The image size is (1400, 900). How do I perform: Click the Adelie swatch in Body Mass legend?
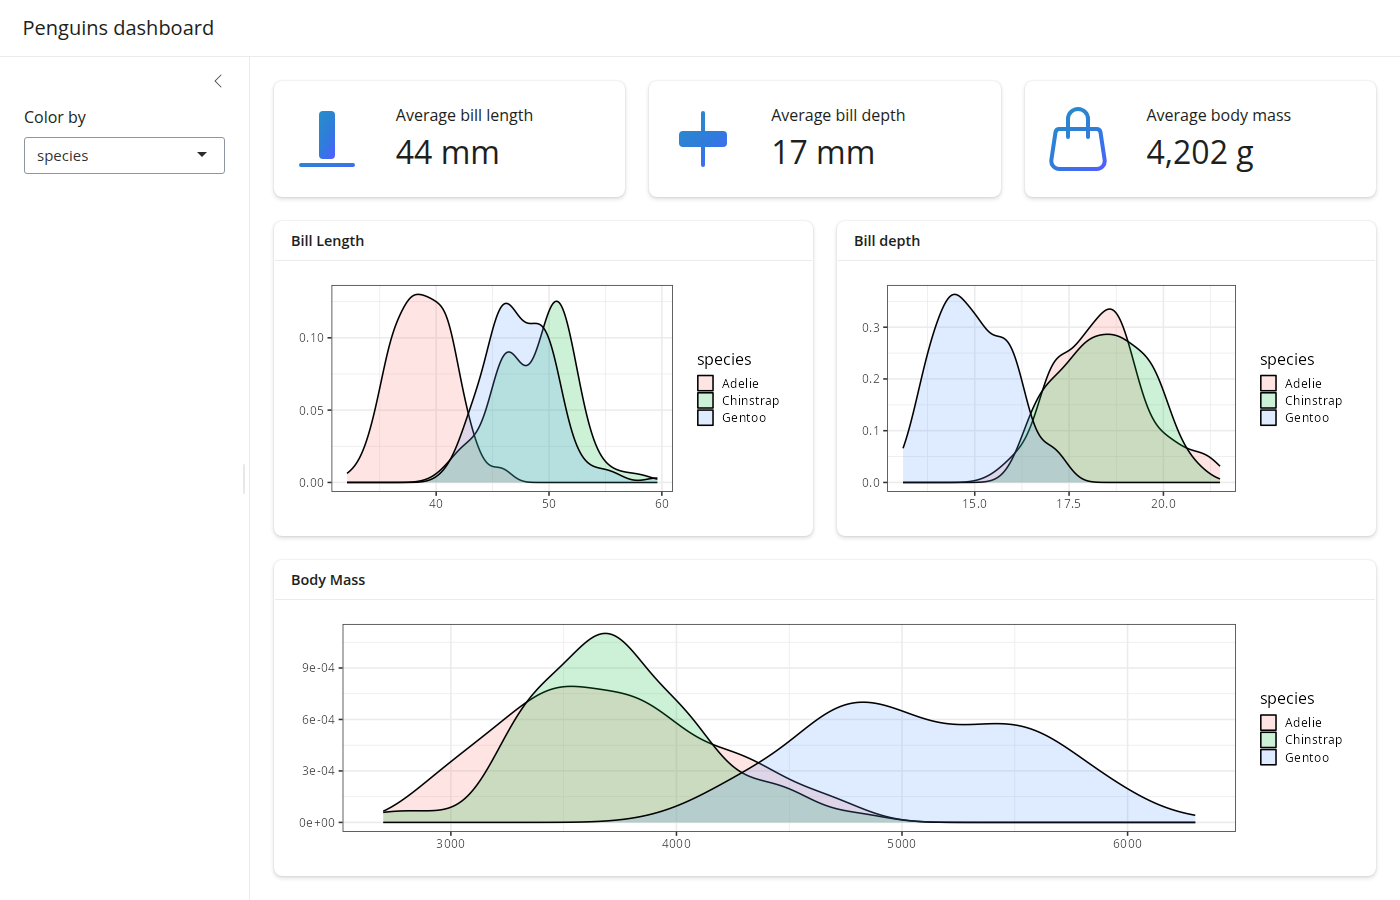pyautogui.click(x=1269, y=722)
